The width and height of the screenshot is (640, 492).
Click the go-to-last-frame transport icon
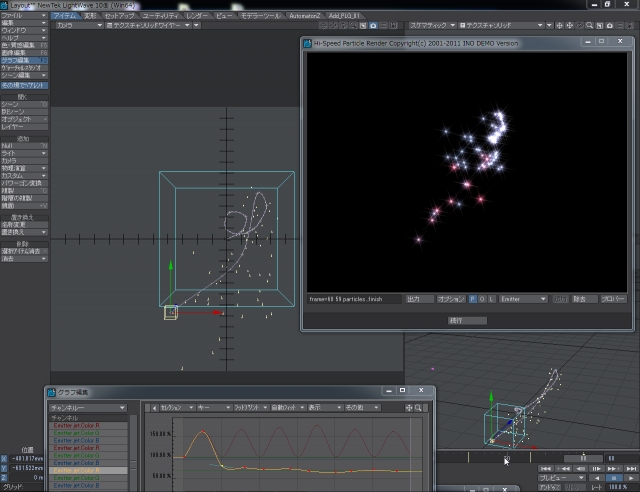click(630, 468)
